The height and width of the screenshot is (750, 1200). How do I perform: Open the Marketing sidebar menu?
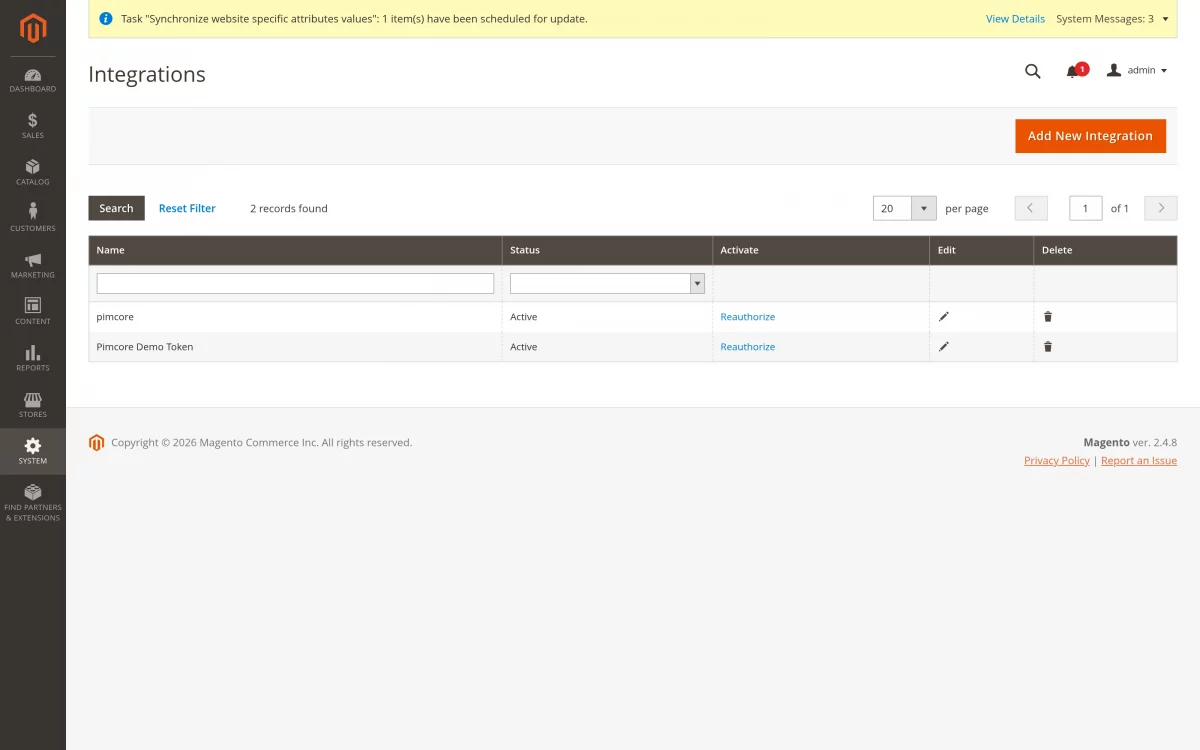[x=33, y=266]
